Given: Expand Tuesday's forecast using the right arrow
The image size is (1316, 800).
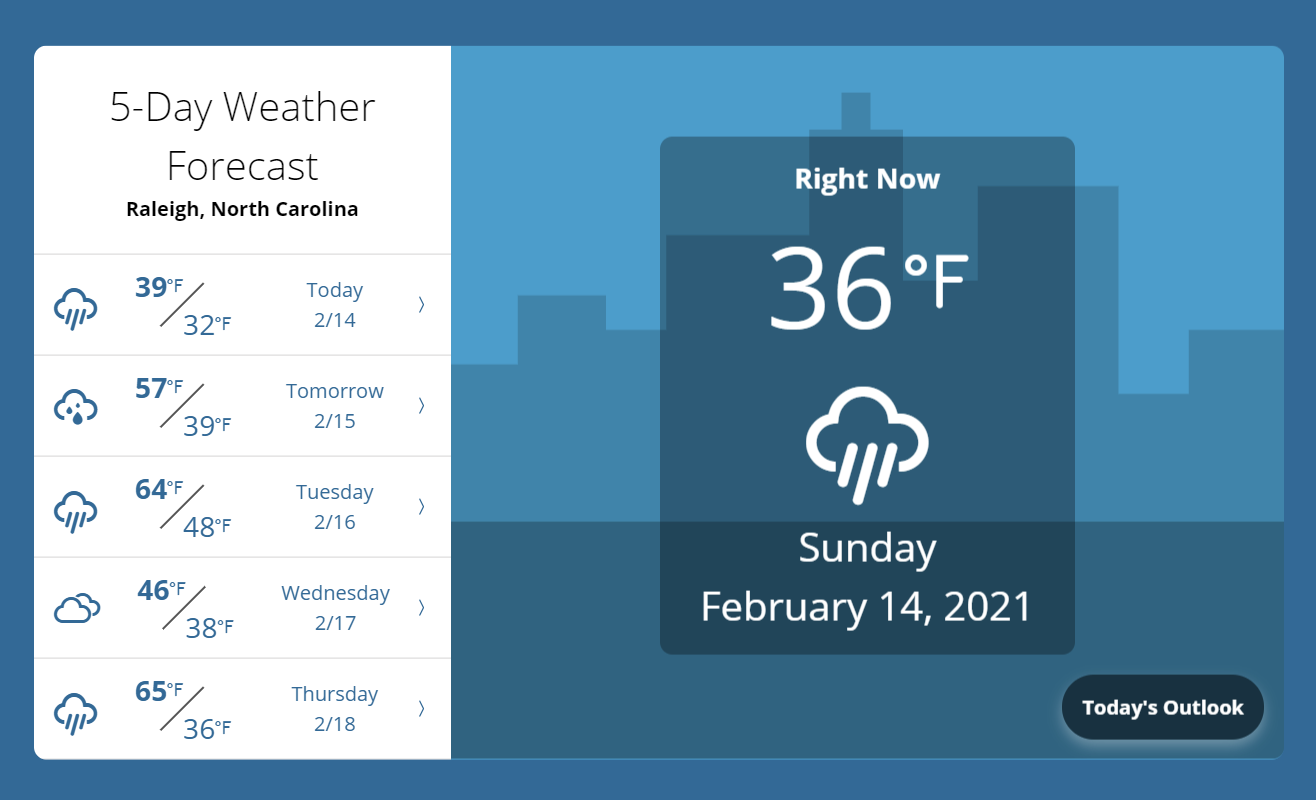Looking at the screenshot, I should (x=420, y=506).
